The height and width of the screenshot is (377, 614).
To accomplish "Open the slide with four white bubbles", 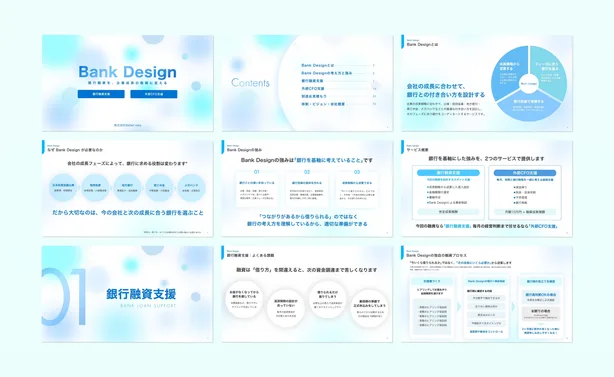I will 307,294.
